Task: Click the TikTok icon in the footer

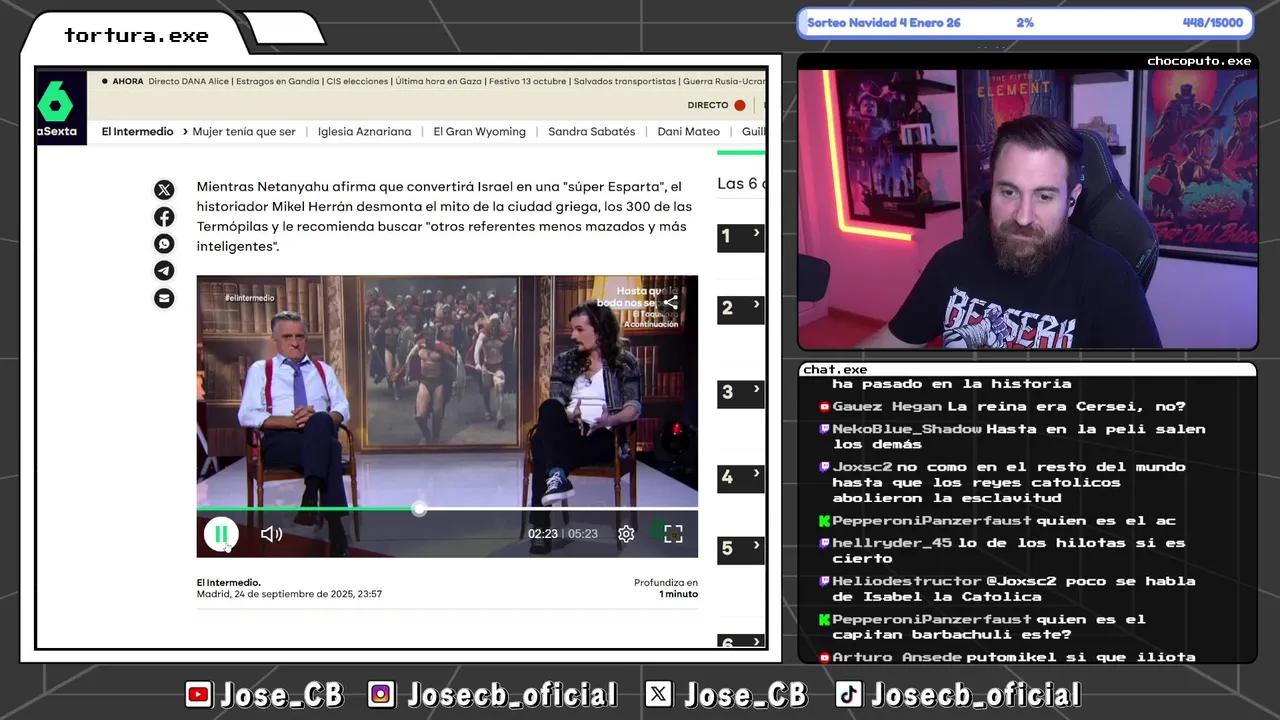Action: pyautogui.click(x=848, y=694)
